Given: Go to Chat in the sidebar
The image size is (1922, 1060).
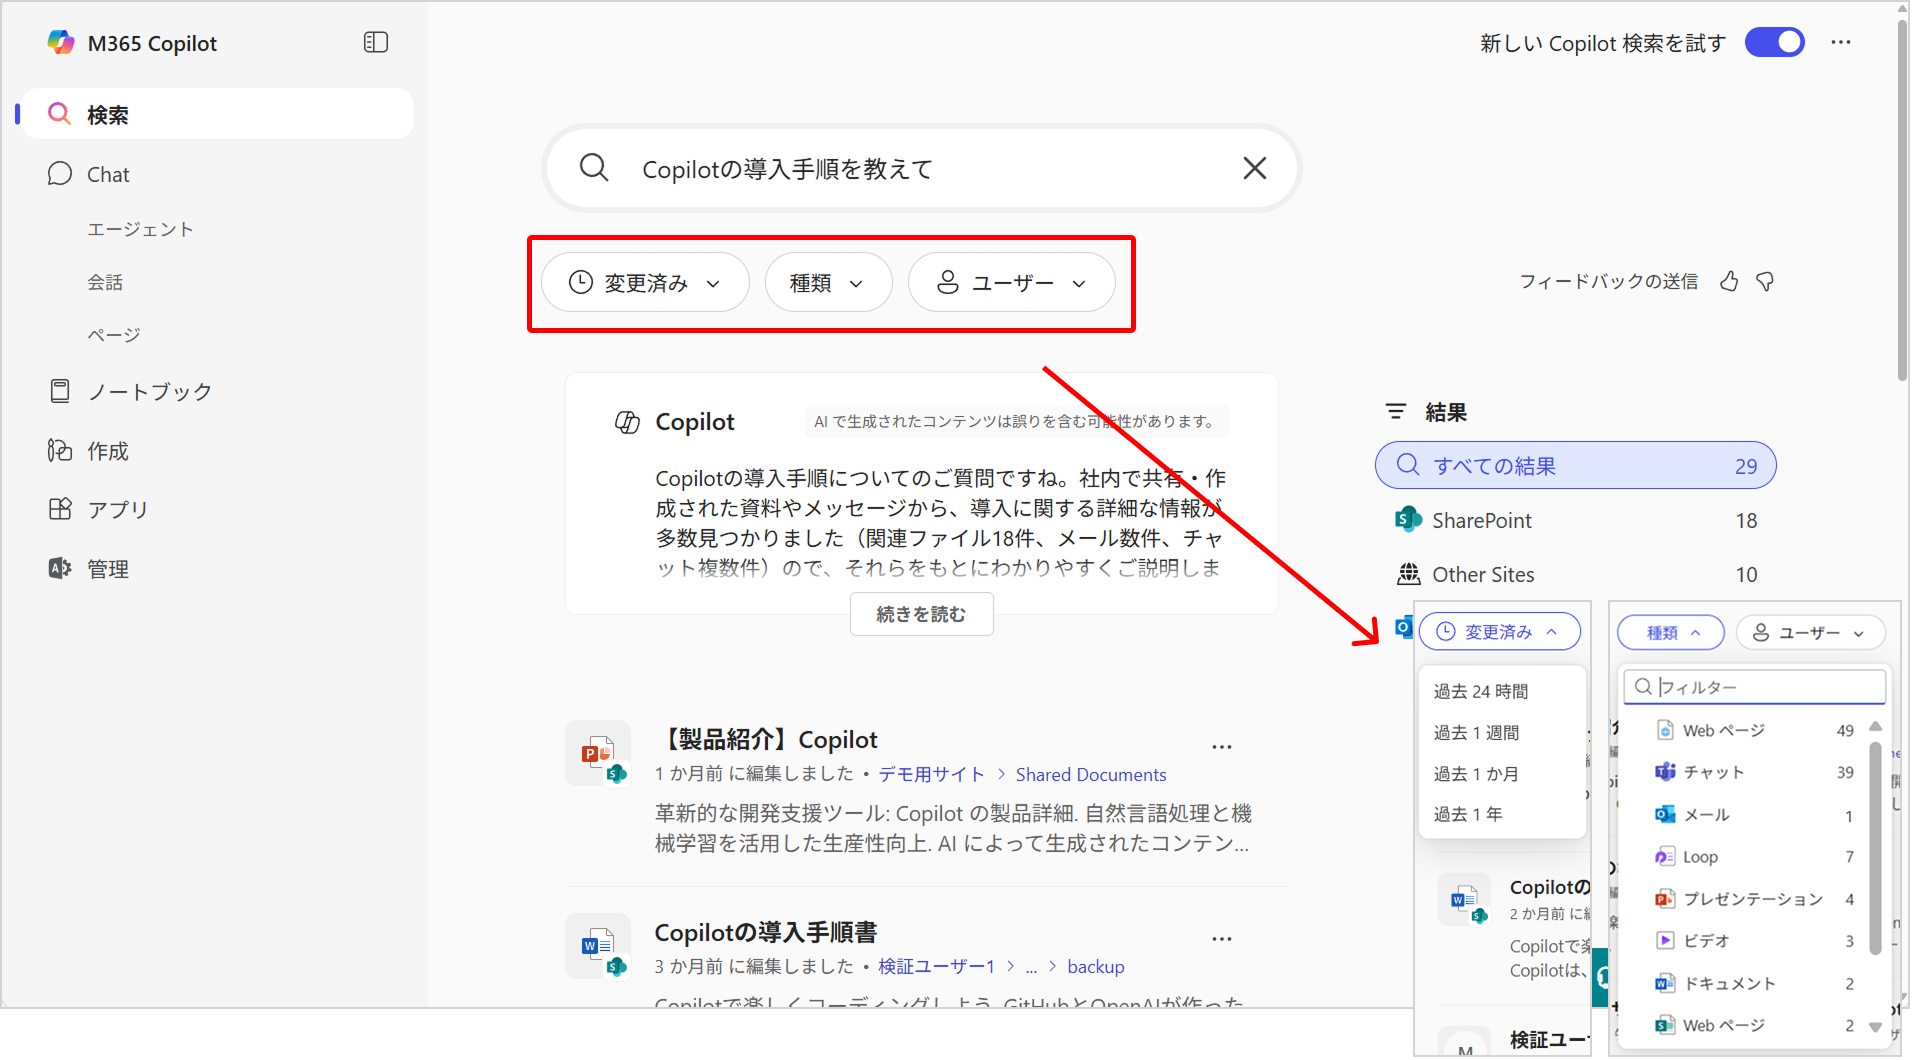Looking at the screenshot, I should (x=108, y=174).
